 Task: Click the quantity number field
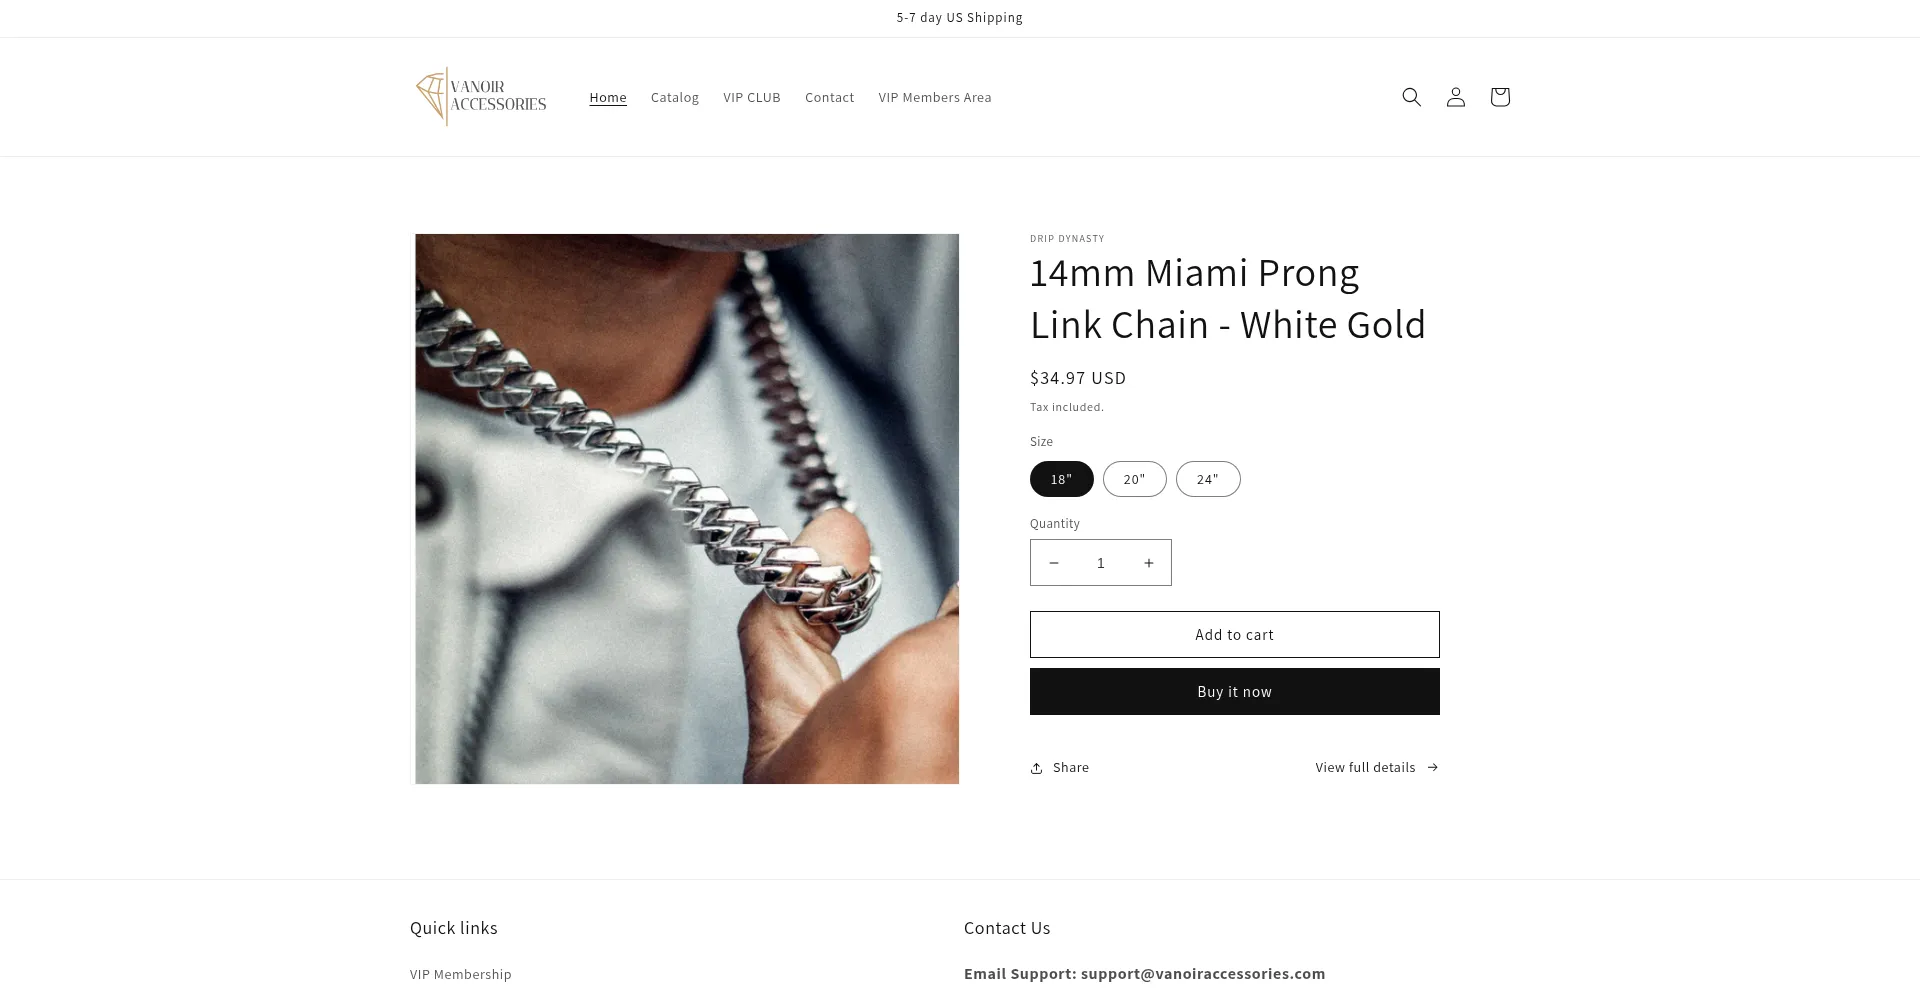click(1100, 563)
